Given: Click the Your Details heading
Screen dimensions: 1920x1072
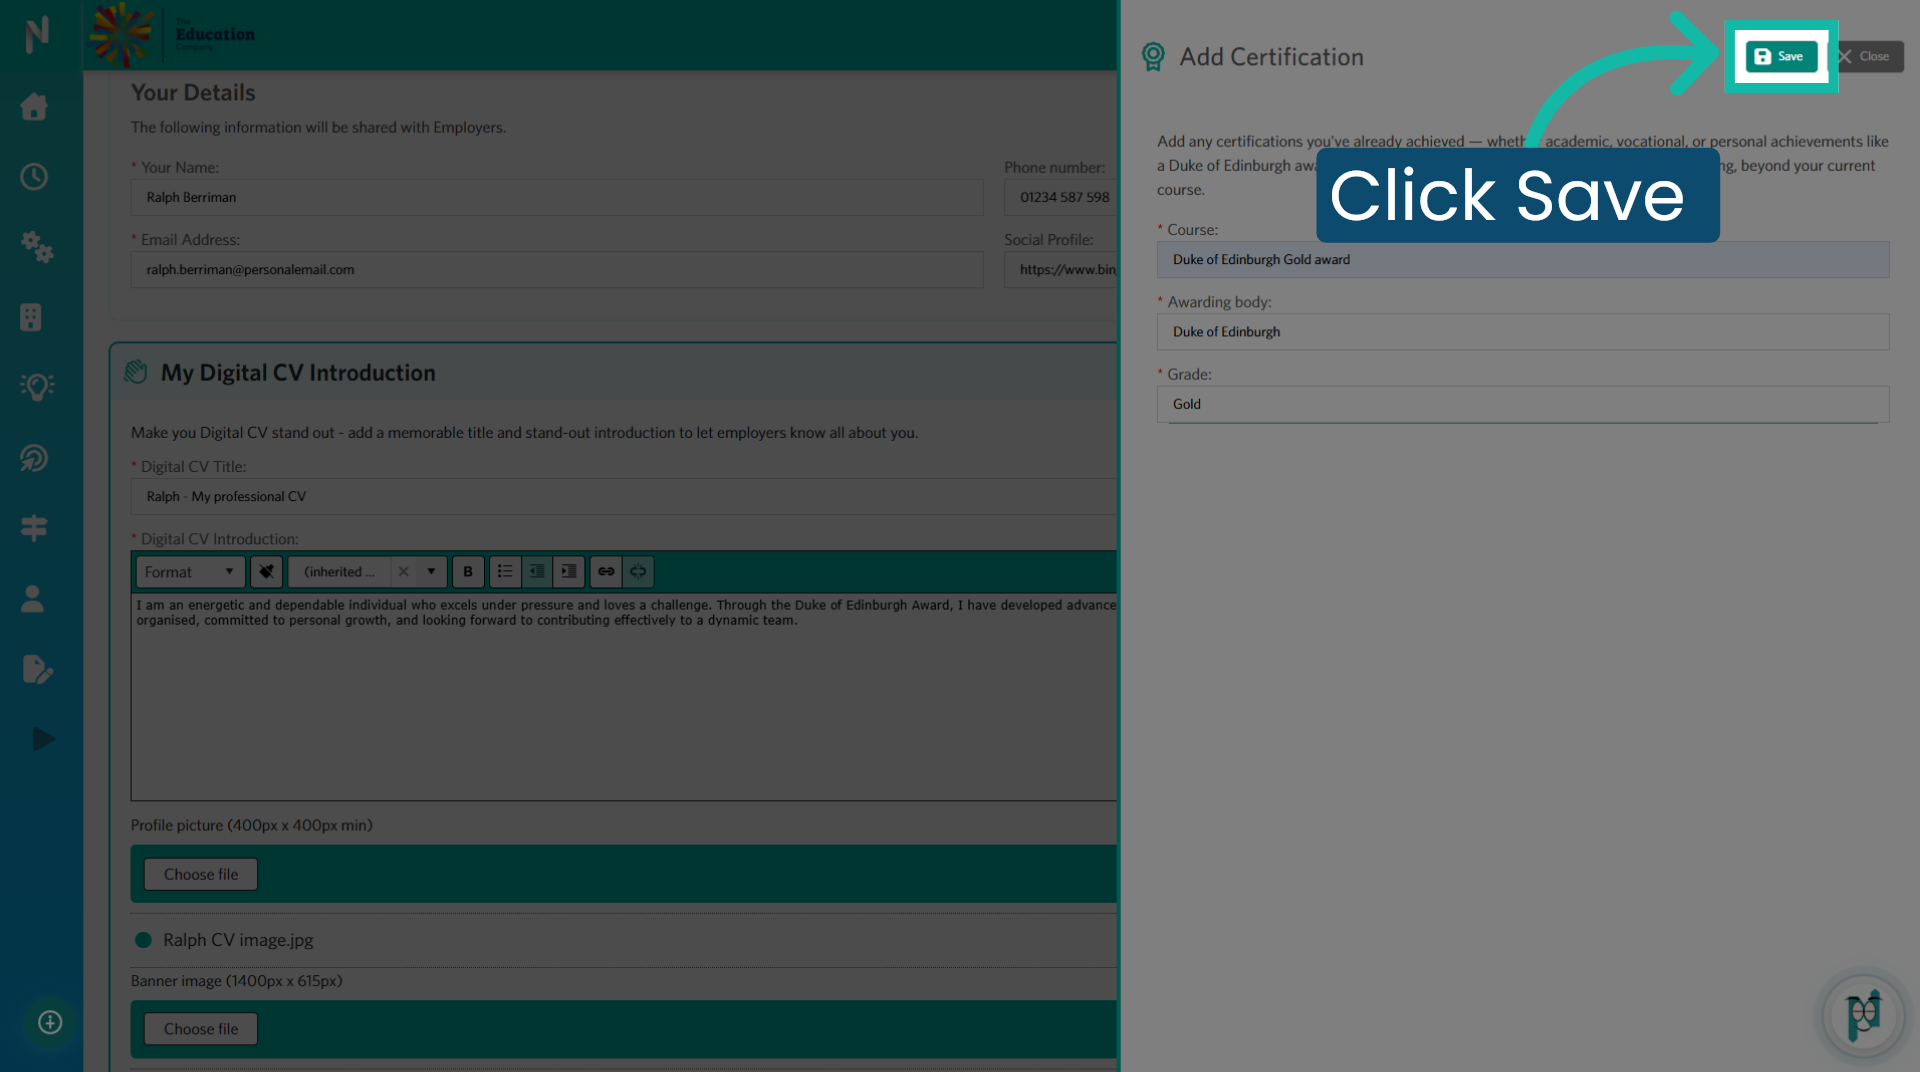Looking at the screenshot, I should [x=193, y=92].
